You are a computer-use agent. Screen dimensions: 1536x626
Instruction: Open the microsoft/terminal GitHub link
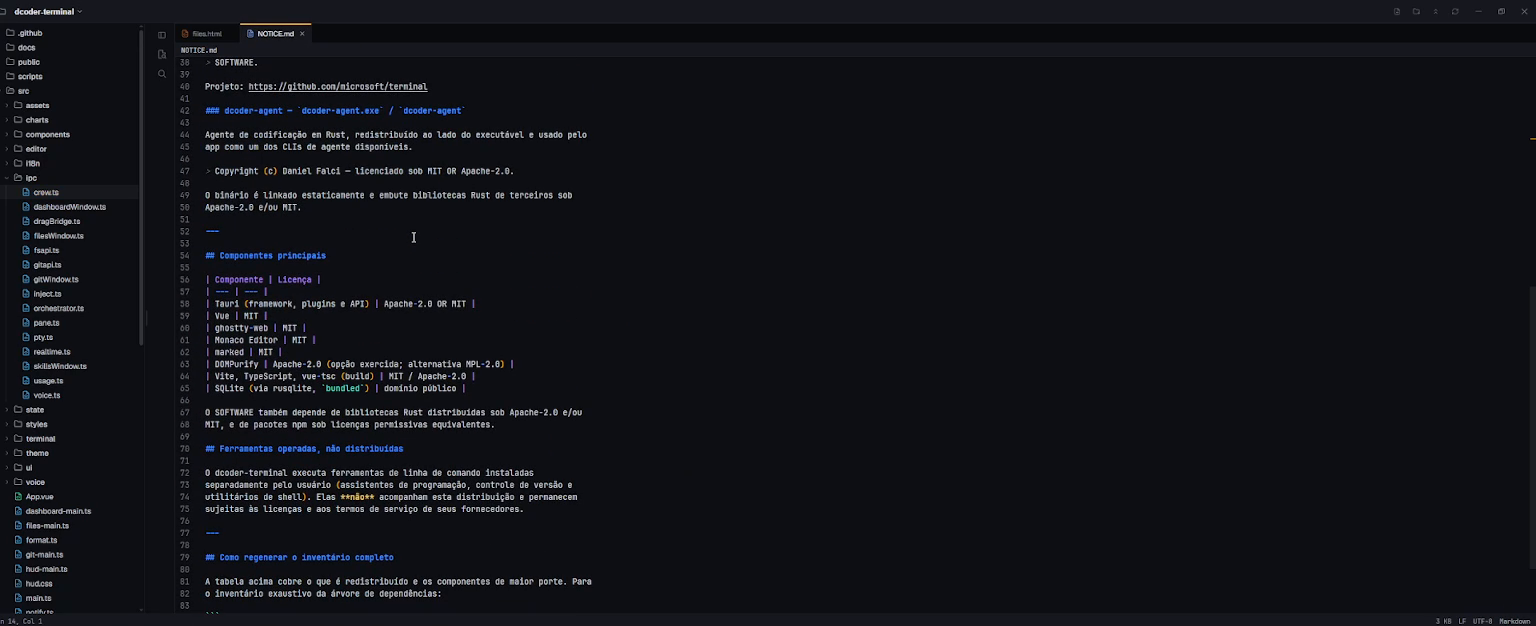point(338,87)
